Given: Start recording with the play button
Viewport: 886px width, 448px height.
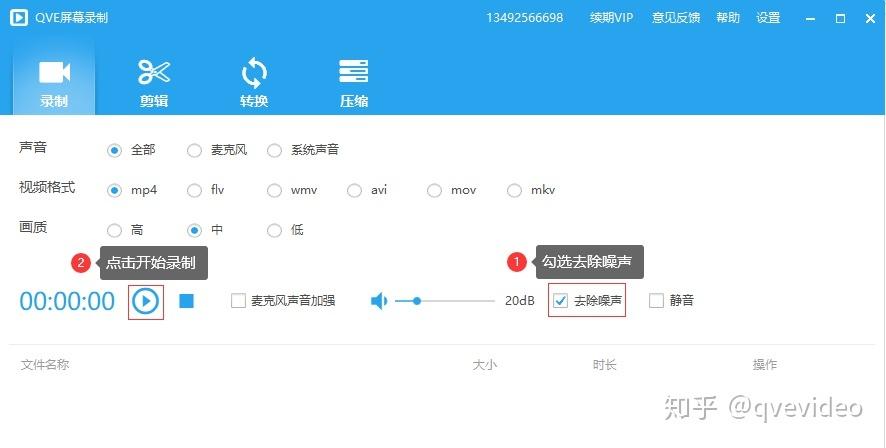Looking at the screenshot, I should click(x=146, y=301).
